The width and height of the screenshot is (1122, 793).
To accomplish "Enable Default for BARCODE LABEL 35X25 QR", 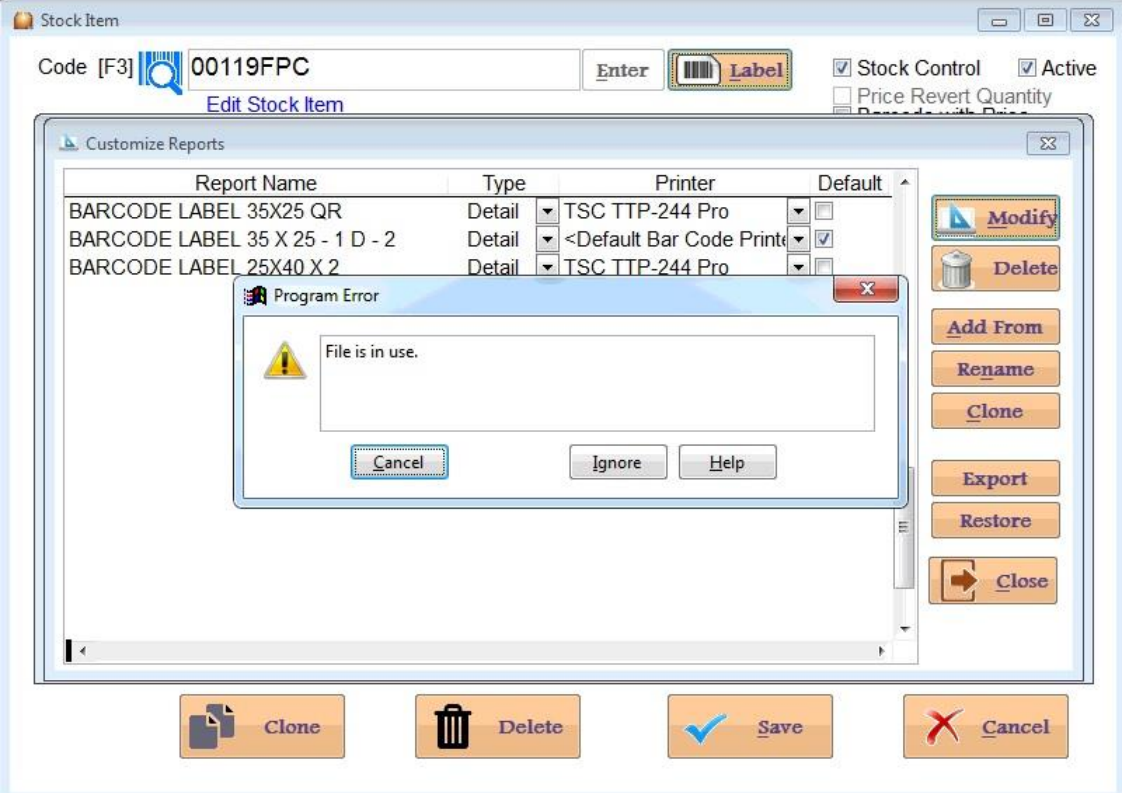I will tap(824, 211).
